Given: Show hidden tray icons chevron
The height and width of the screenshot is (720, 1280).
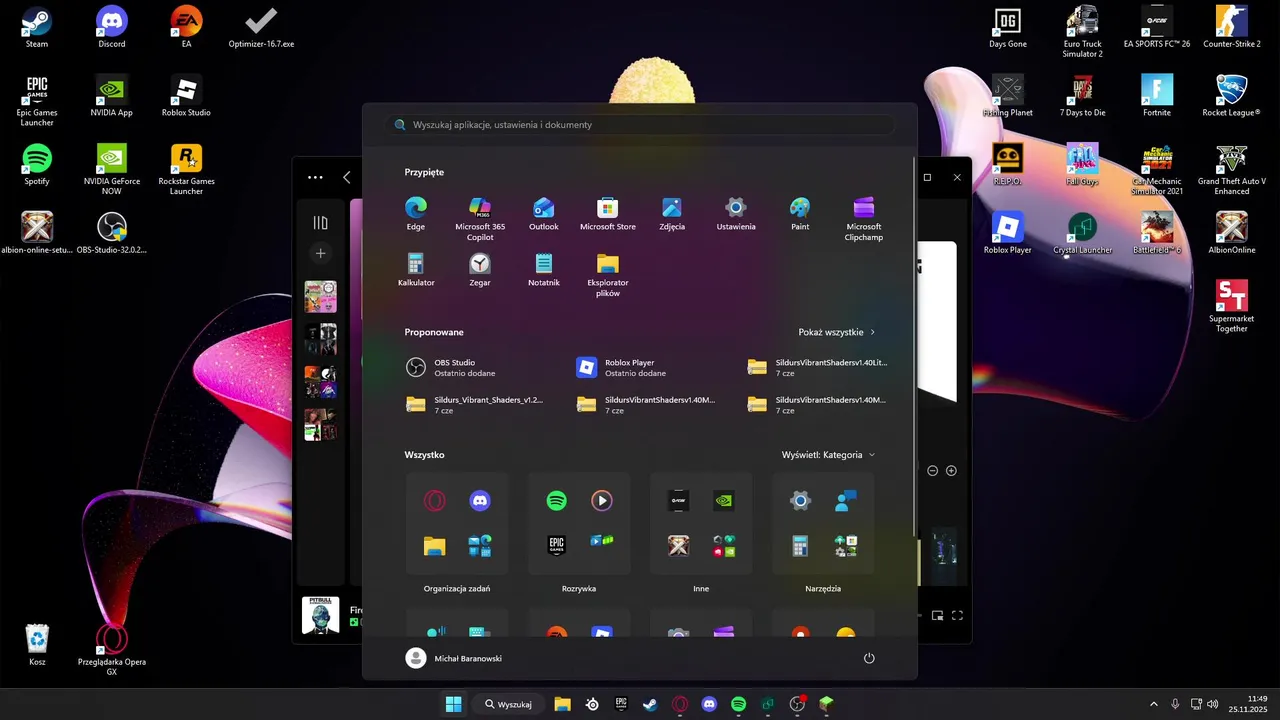Looking at the screenshot, I should pyautogui.click(x=1154, y=704).
